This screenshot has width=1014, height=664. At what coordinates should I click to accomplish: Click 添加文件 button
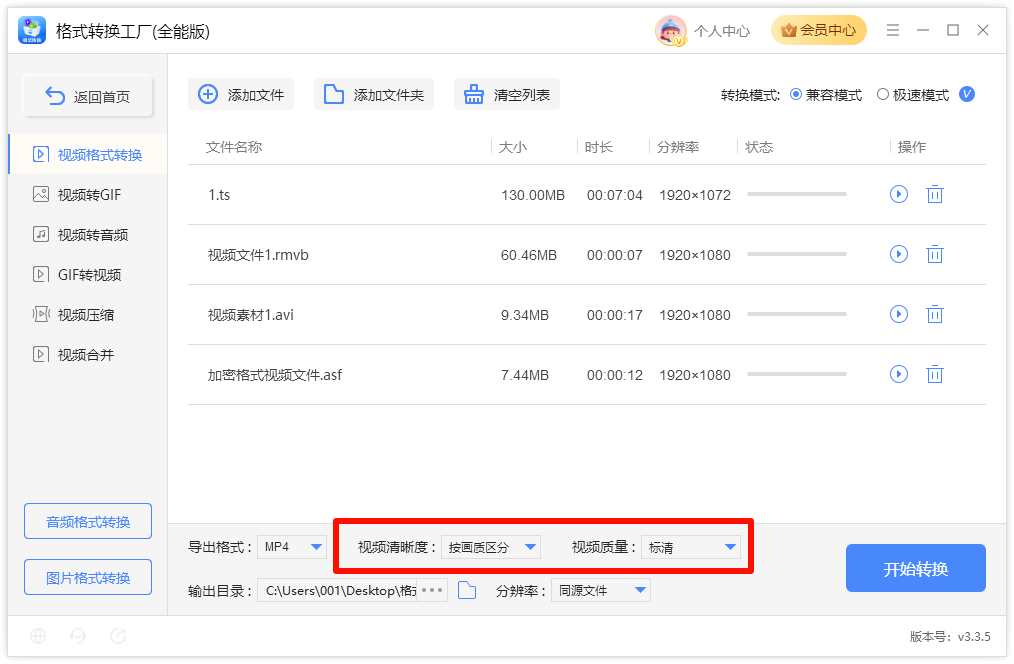(x=241, y=94)
